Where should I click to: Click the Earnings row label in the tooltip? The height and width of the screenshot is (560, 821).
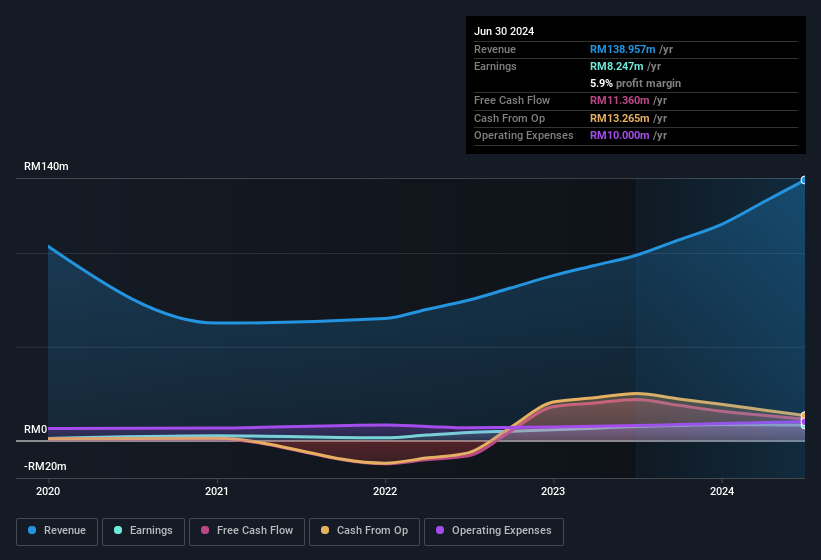click(495, 66)
